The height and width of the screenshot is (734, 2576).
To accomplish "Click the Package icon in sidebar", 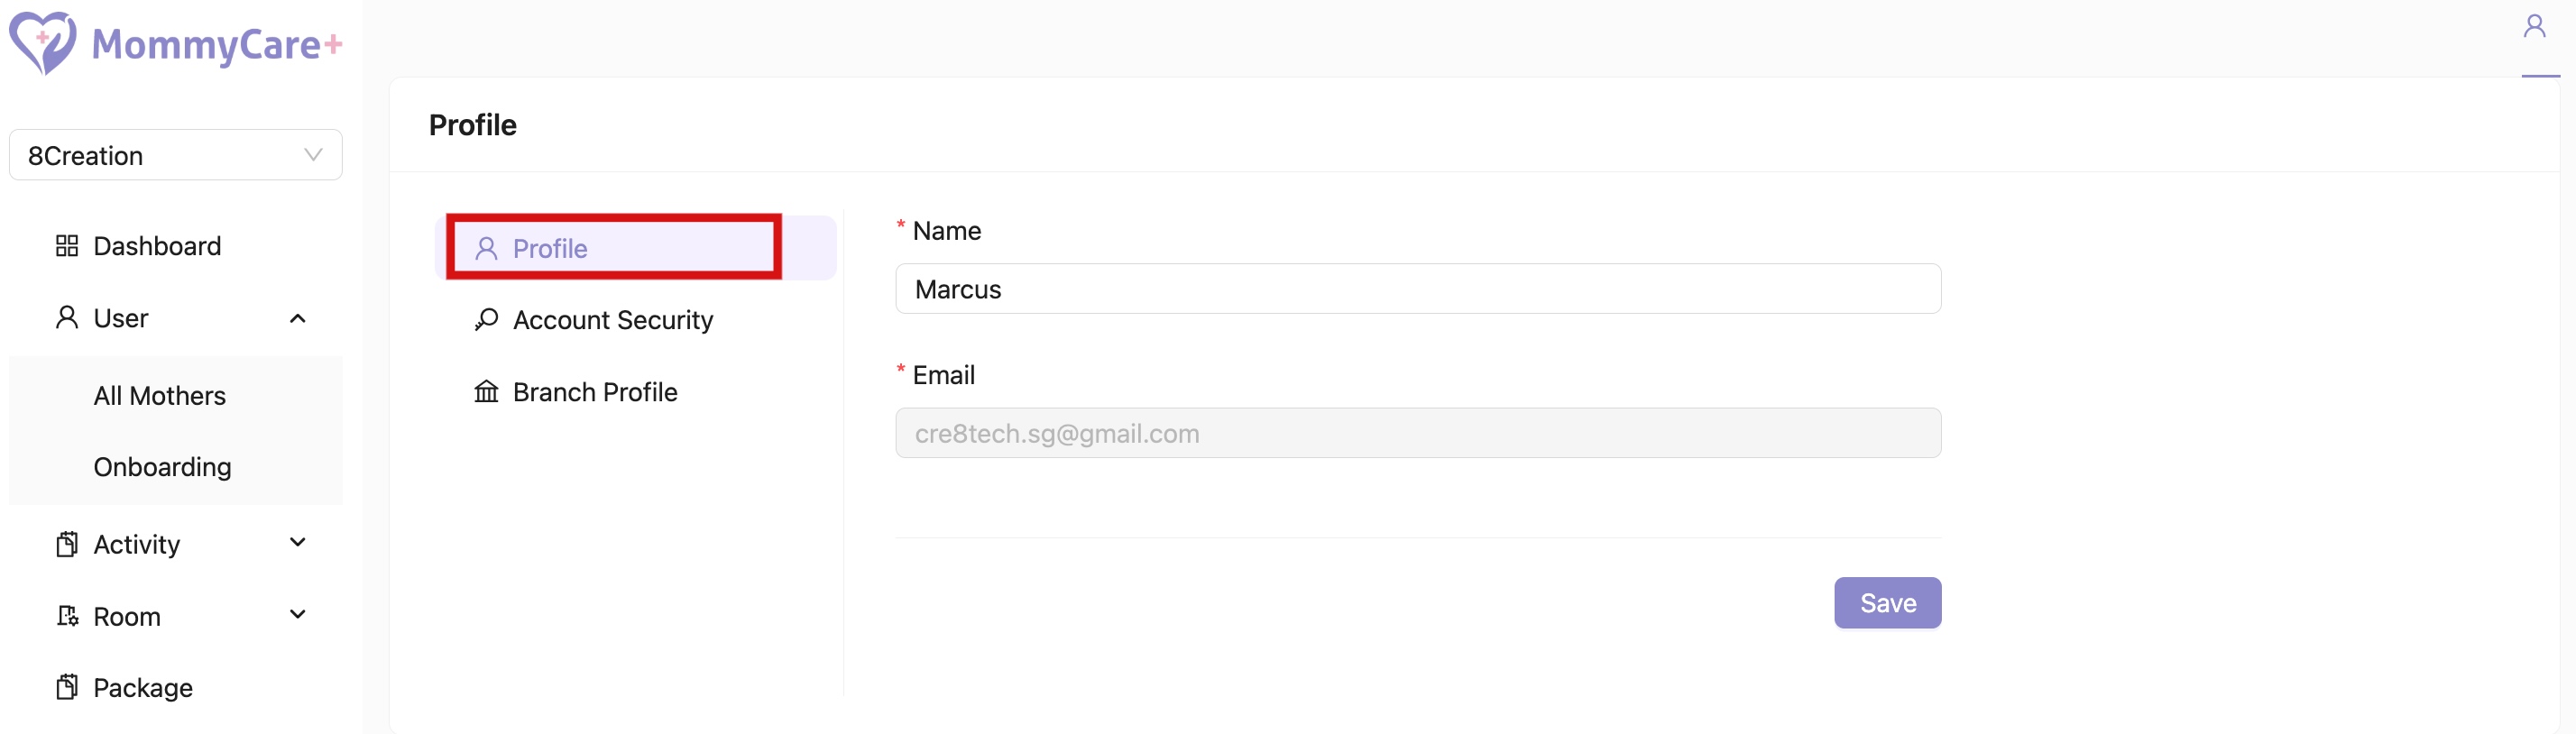I will 66,687.
